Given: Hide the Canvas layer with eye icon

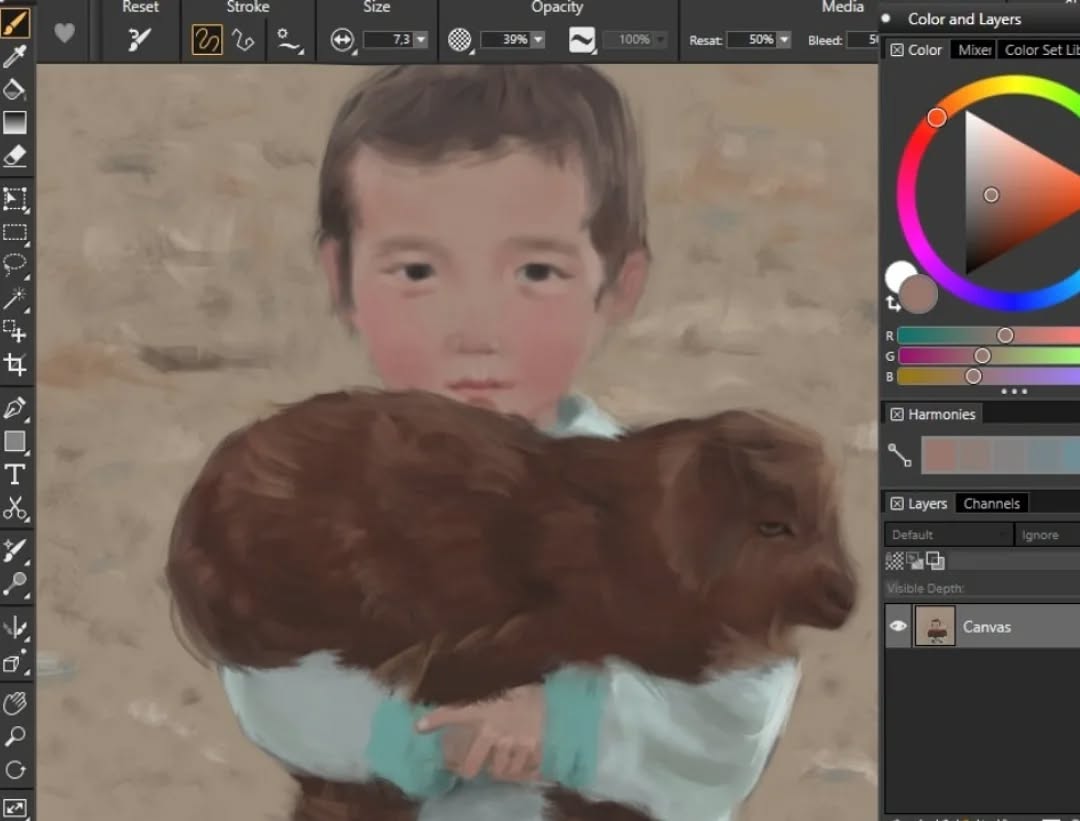Looking at the screenshot, I should [x=898, y=626].
